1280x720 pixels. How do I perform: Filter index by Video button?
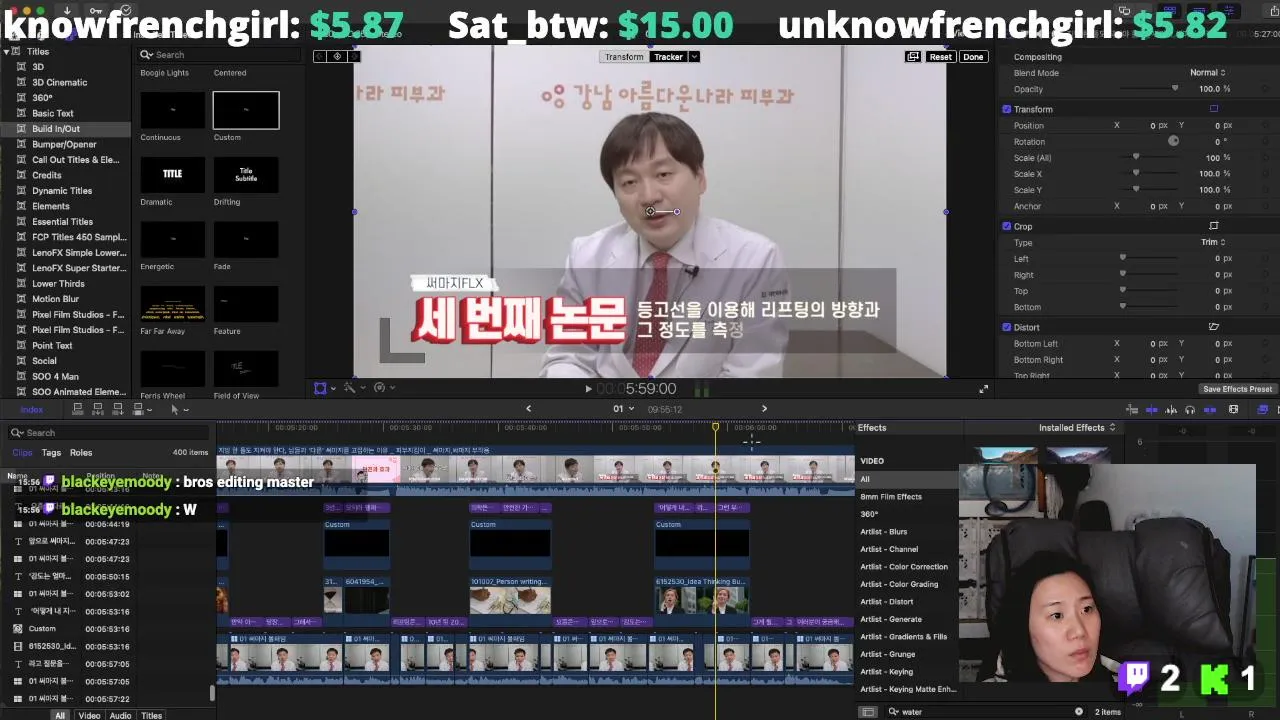(x=89, y=715)
